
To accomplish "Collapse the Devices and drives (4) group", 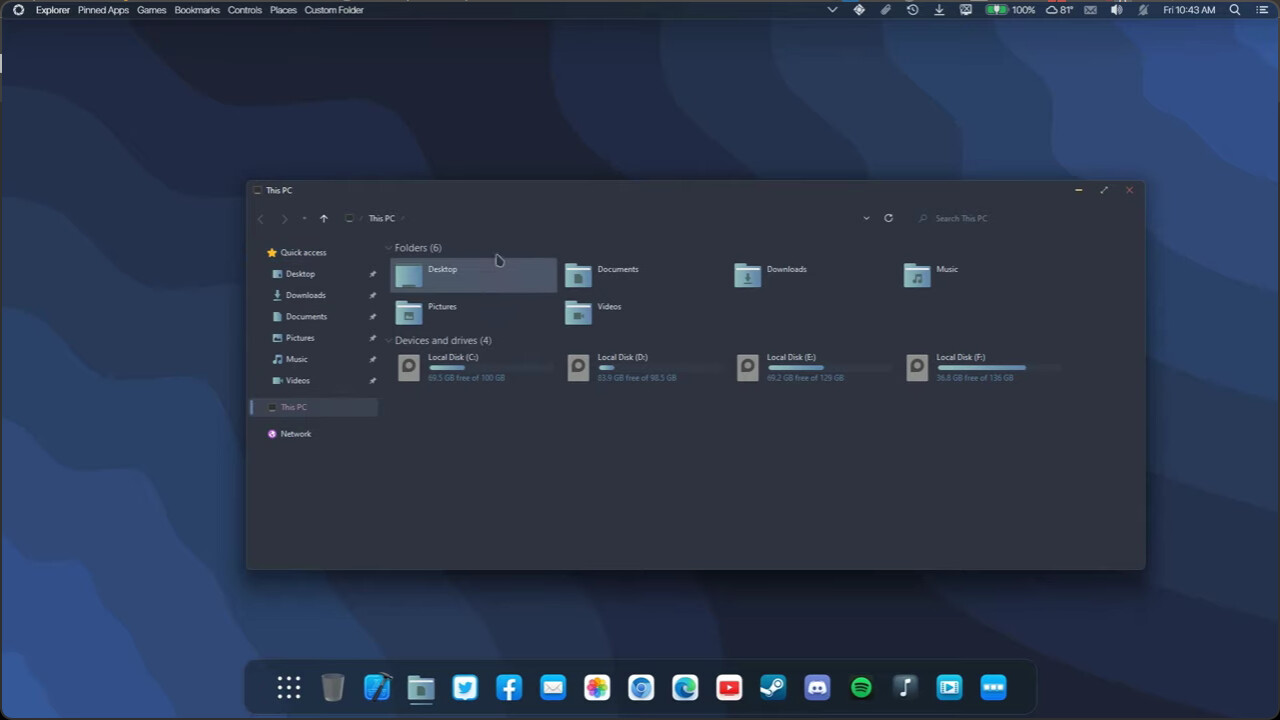I will tap(388, 340).
